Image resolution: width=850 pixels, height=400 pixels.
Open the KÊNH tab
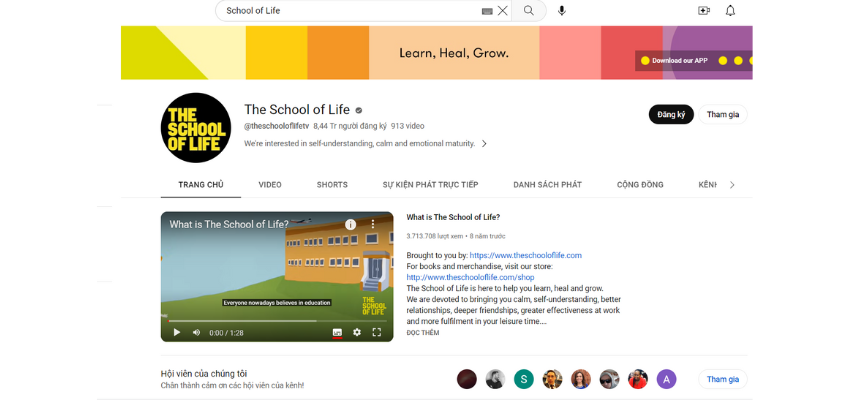(x=707, y=185)
